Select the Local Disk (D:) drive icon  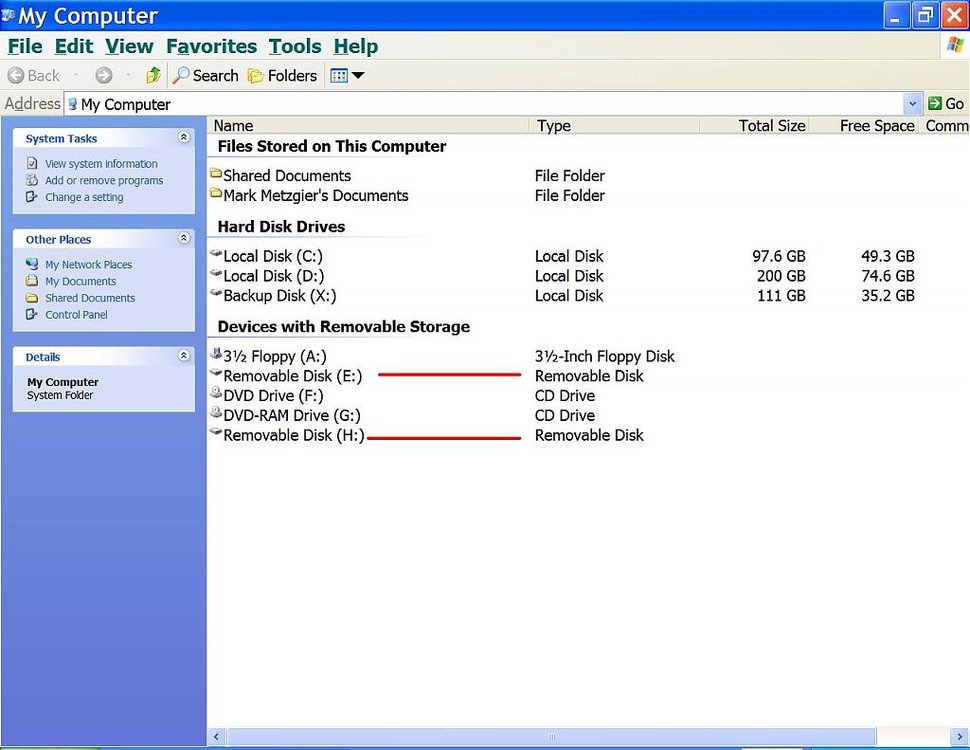pyautogui.click(x=216, y=273)
